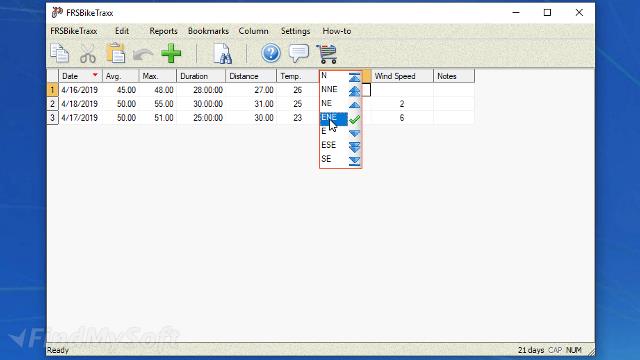640x360 pixels.
Task: Minimize the FRSBikeTraxx window
Action: coord(516,13)
